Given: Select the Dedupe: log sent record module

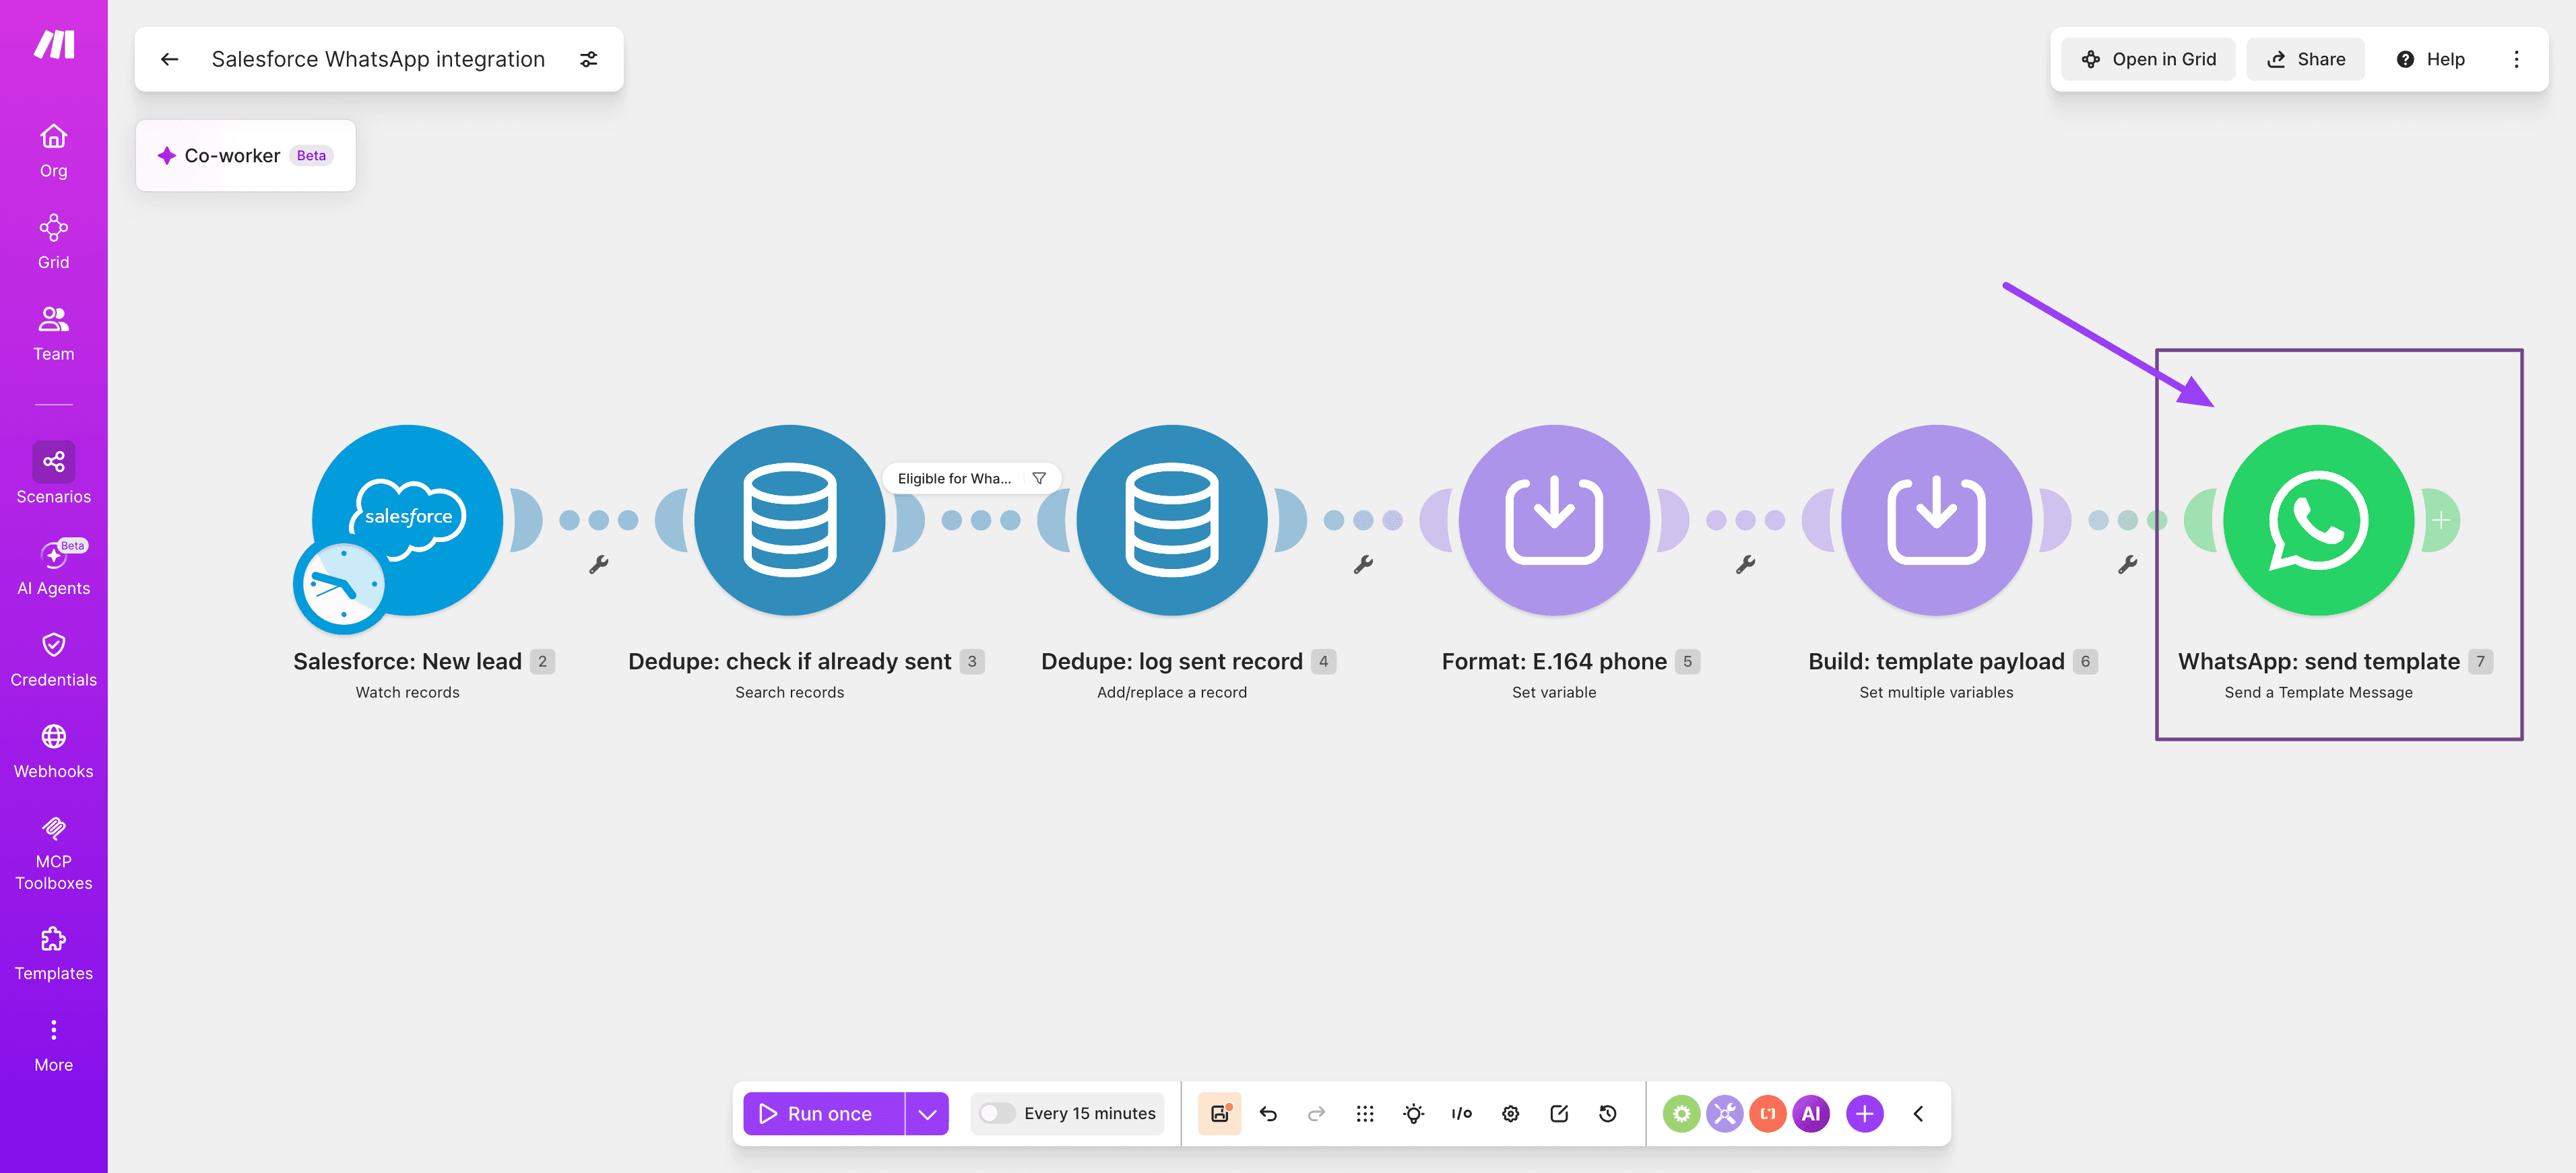Looking at the screenshot, I should [1172, 519].
